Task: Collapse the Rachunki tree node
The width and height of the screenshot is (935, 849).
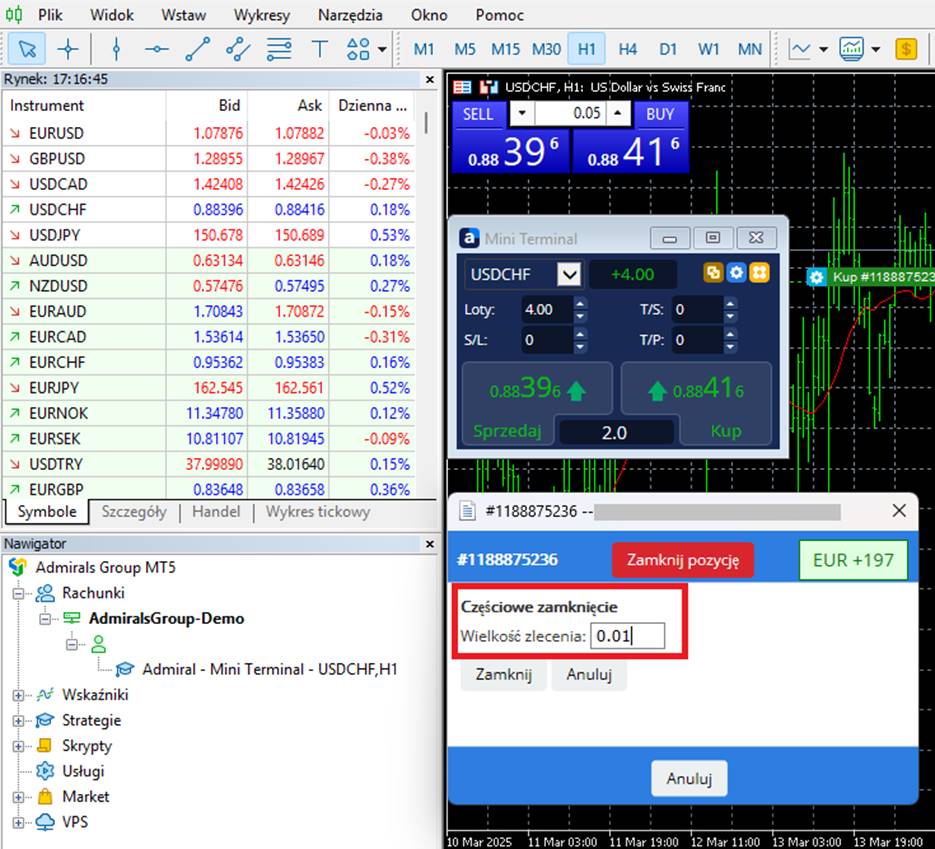Action: tap(18, 593)
